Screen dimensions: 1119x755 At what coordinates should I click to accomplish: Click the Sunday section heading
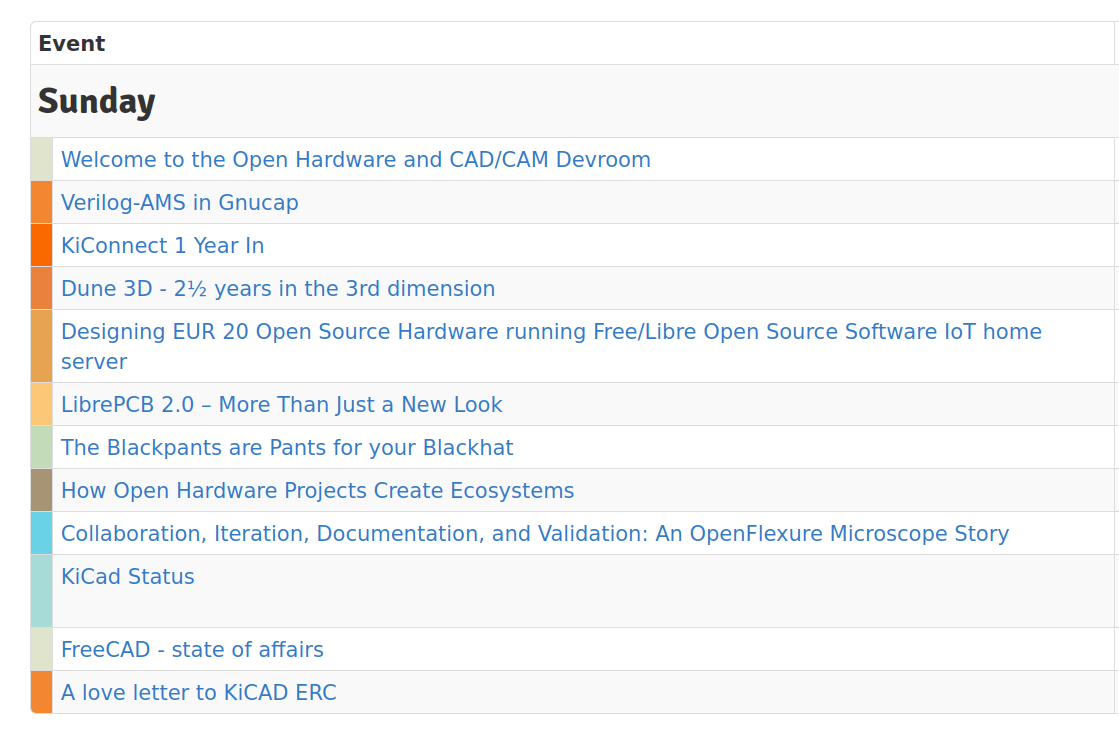[97, 101]
